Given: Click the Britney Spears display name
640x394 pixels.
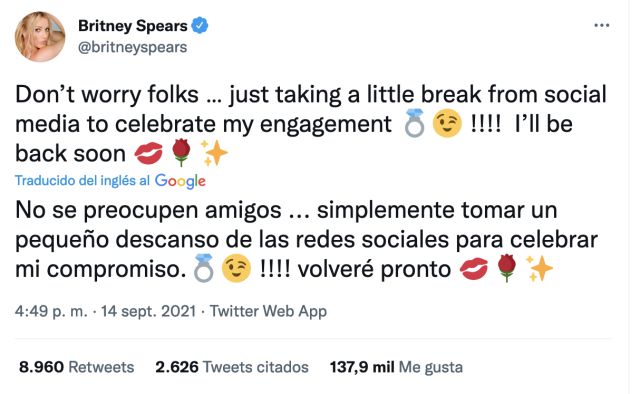Looking at the screenshot, I should tap(133, 26).
